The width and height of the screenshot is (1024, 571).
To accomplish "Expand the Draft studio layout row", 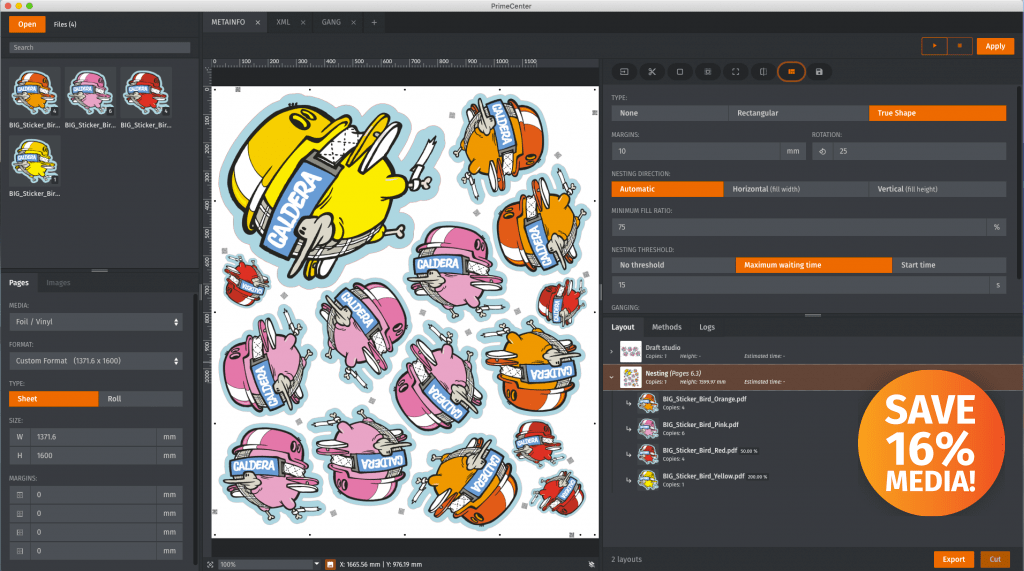I will coord(611,351).
